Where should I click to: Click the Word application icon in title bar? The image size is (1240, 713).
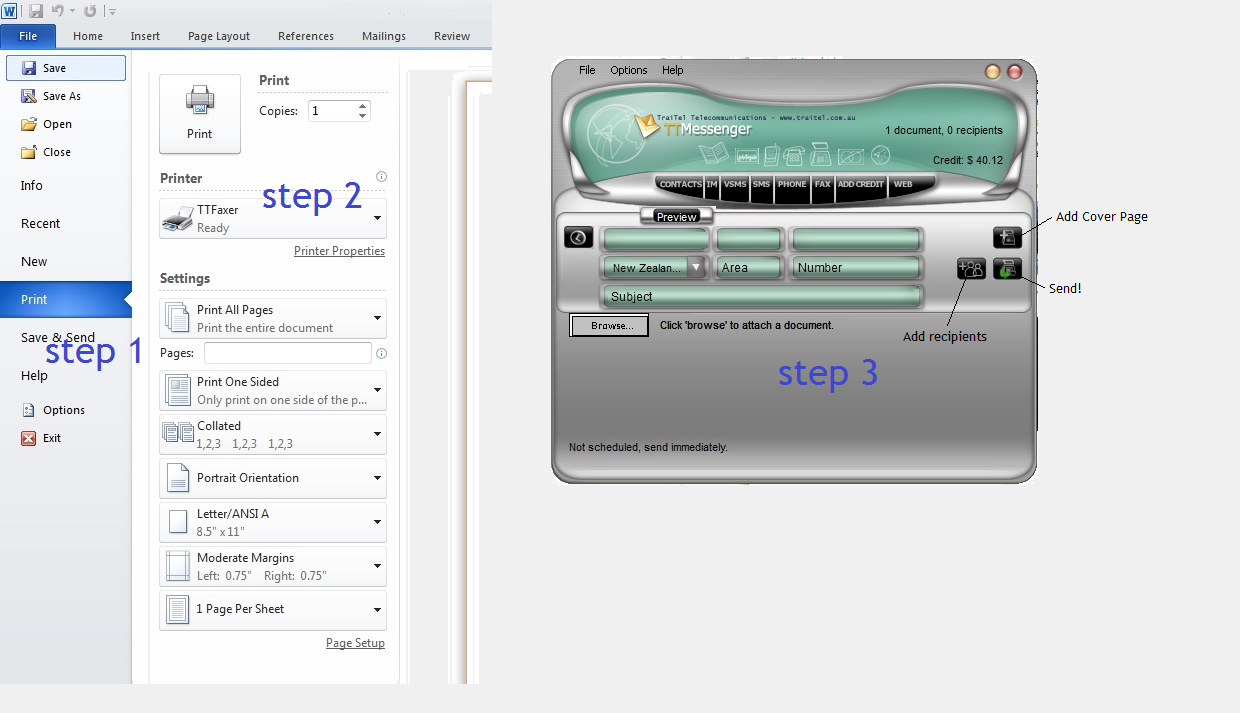click(x=9, y=11)
